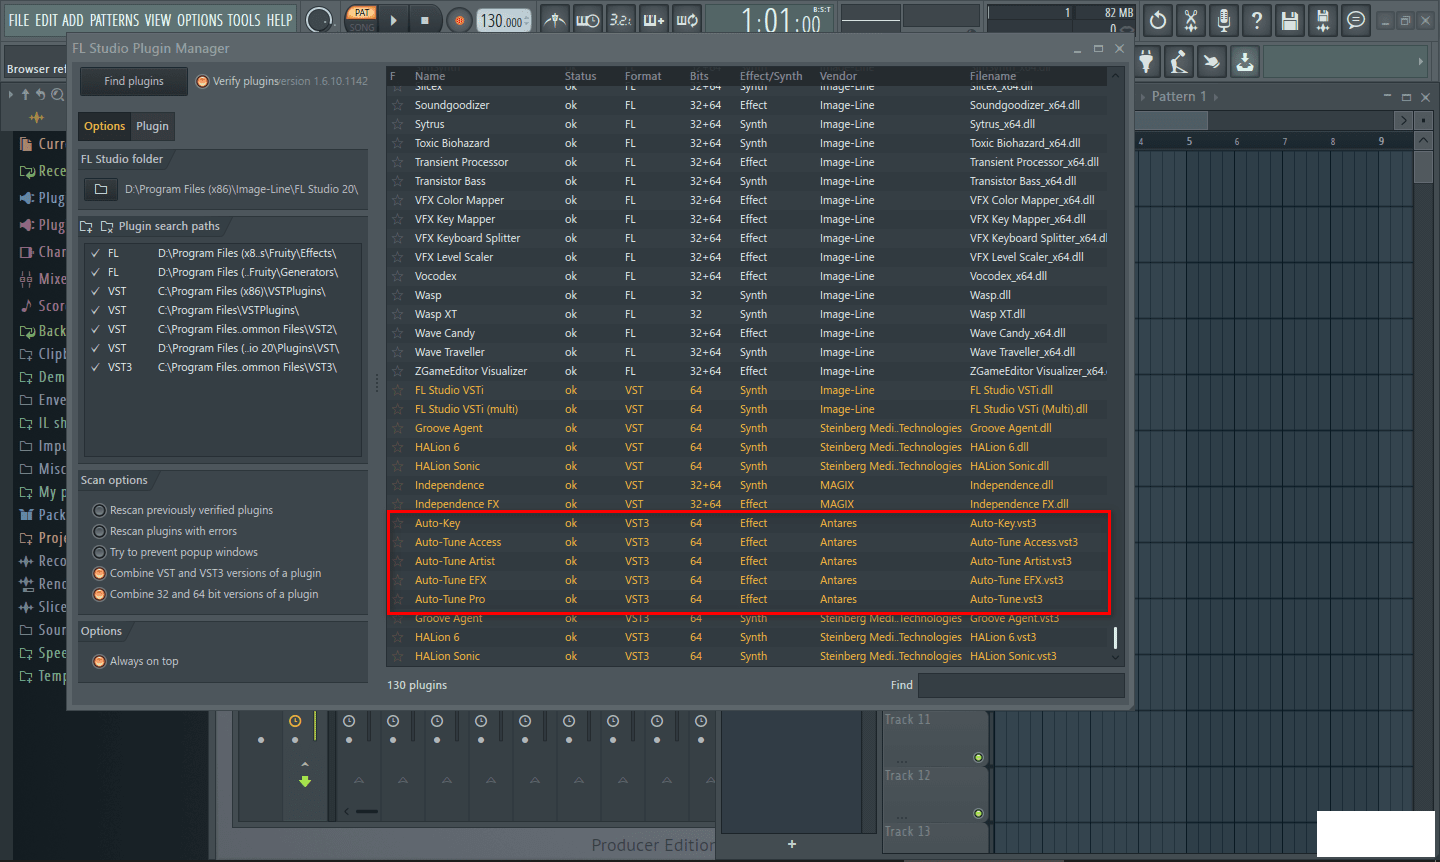Image resolution: width=1440 pixels, height=862 pixels.
Task: Toggle loop recording icon
Action: coord(687,19)
